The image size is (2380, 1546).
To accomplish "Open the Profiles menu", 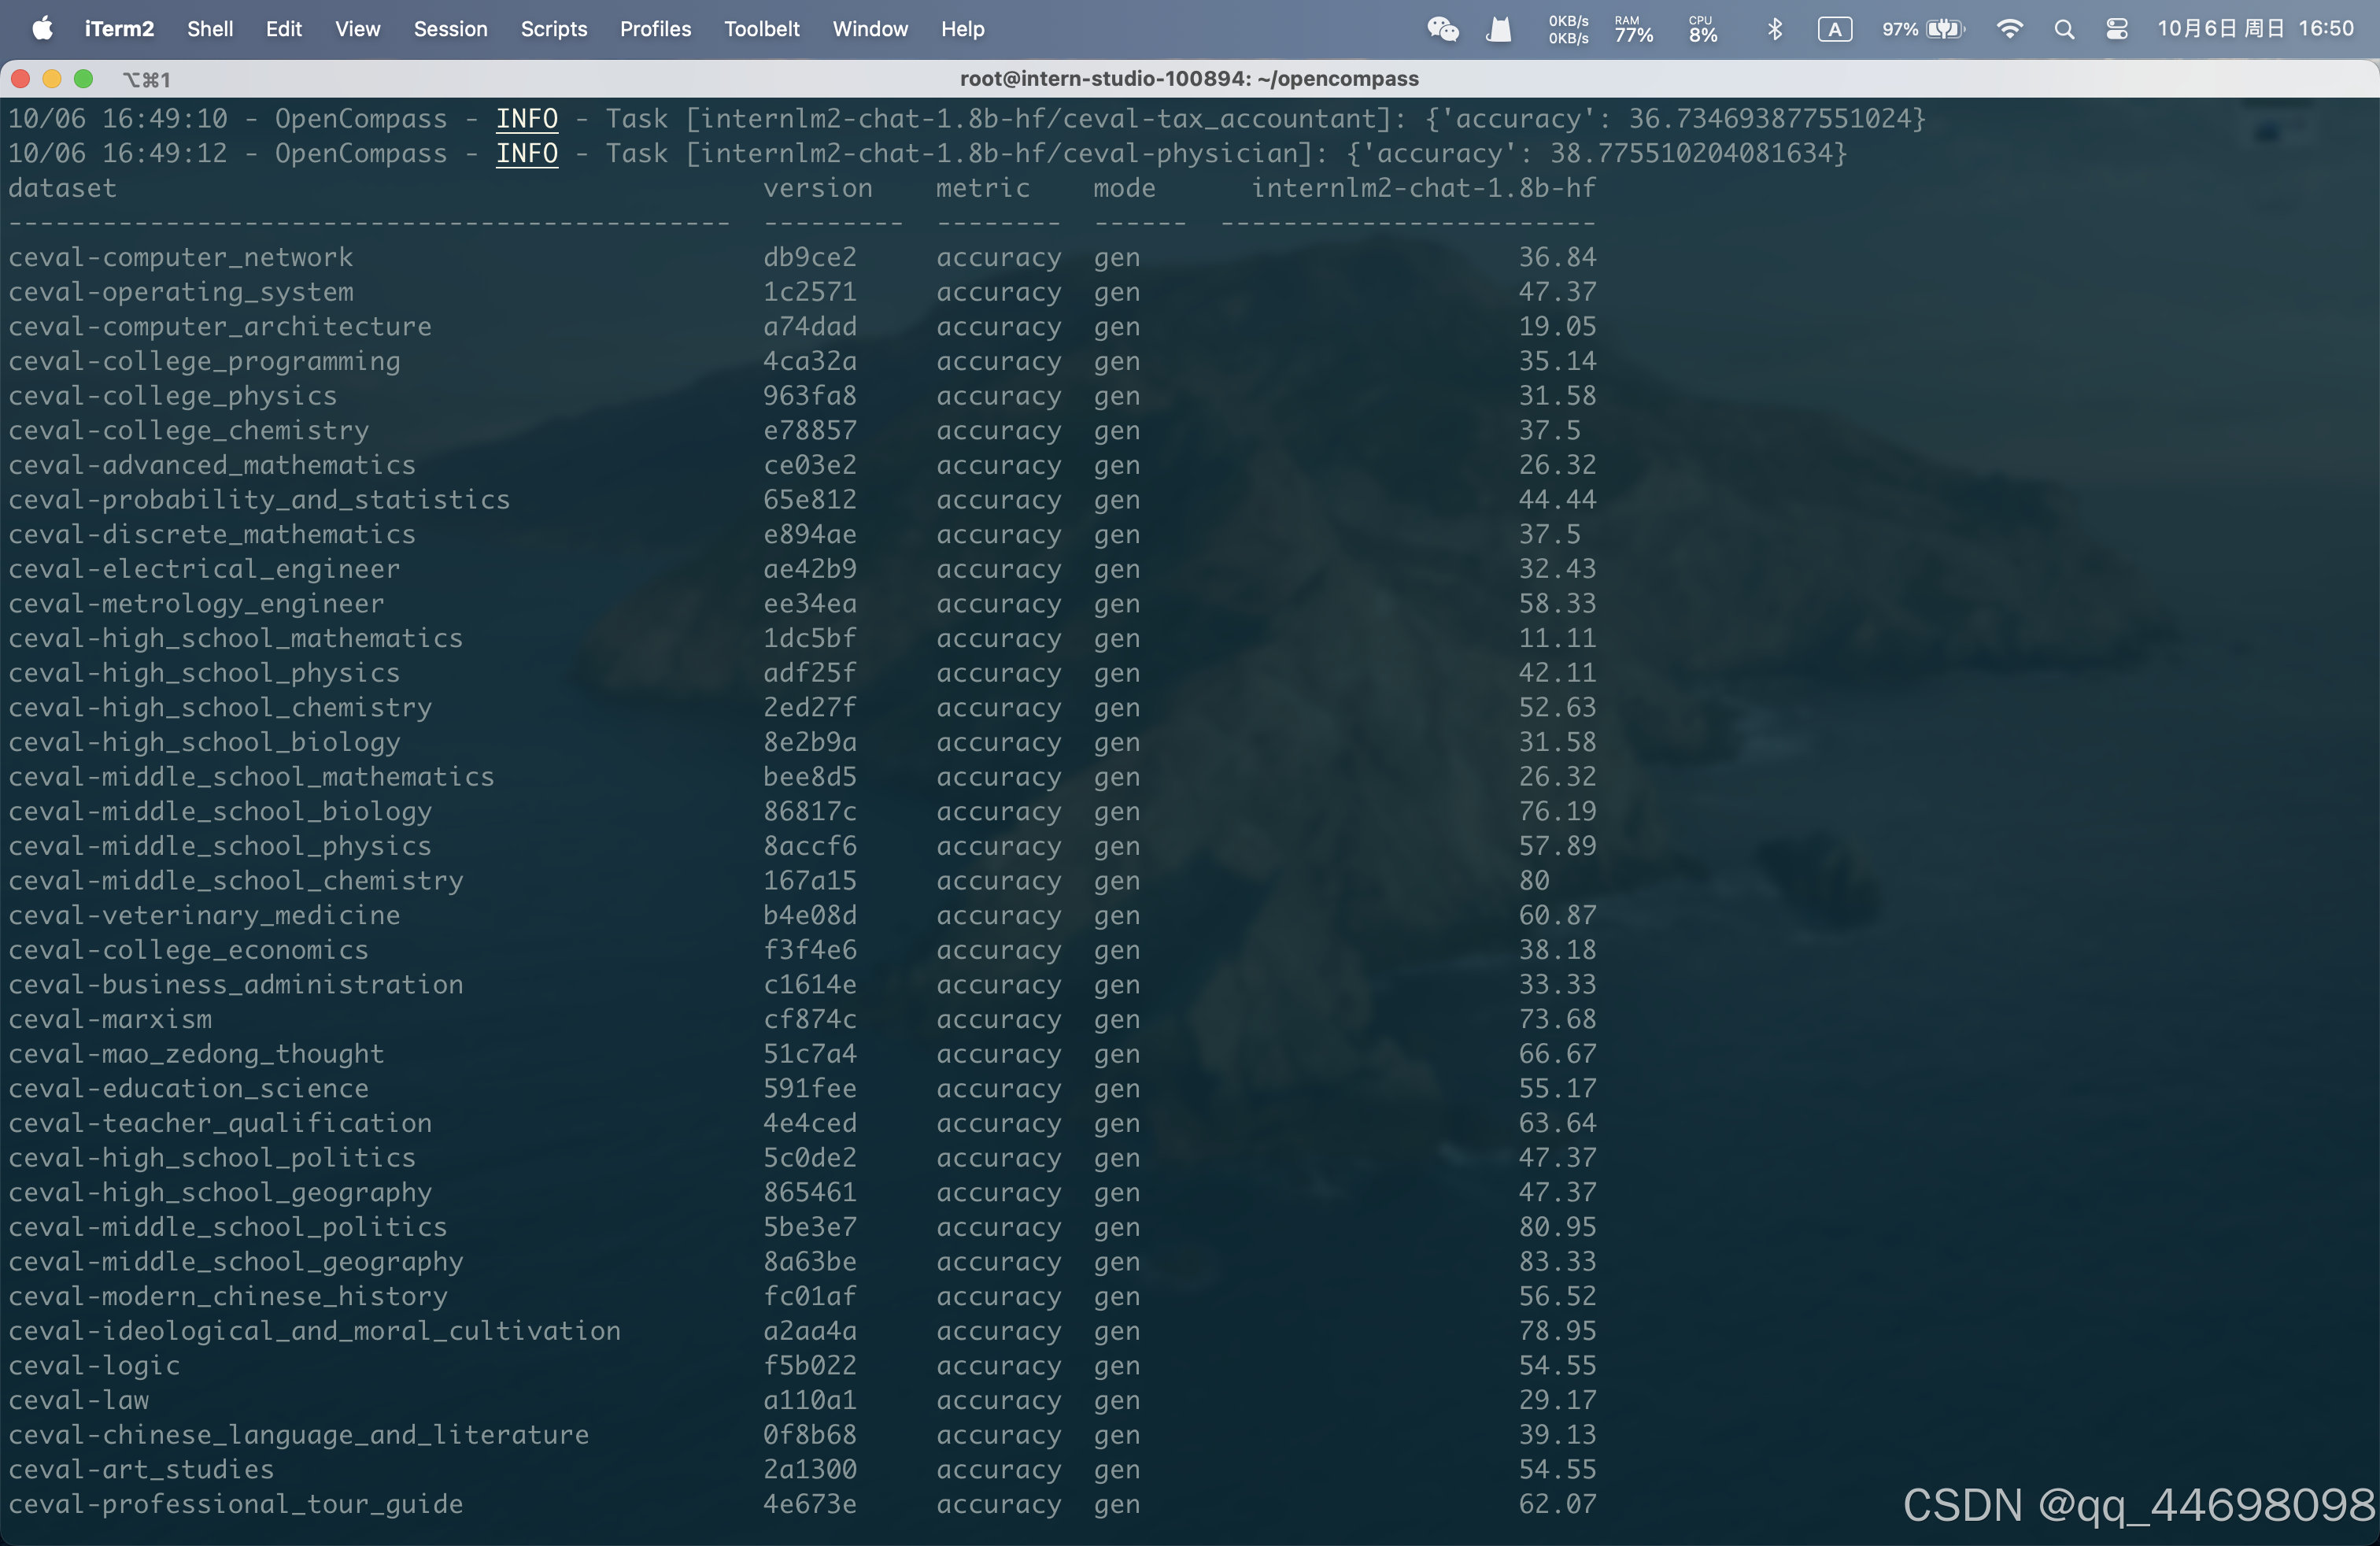I will [x=655, y=29].
